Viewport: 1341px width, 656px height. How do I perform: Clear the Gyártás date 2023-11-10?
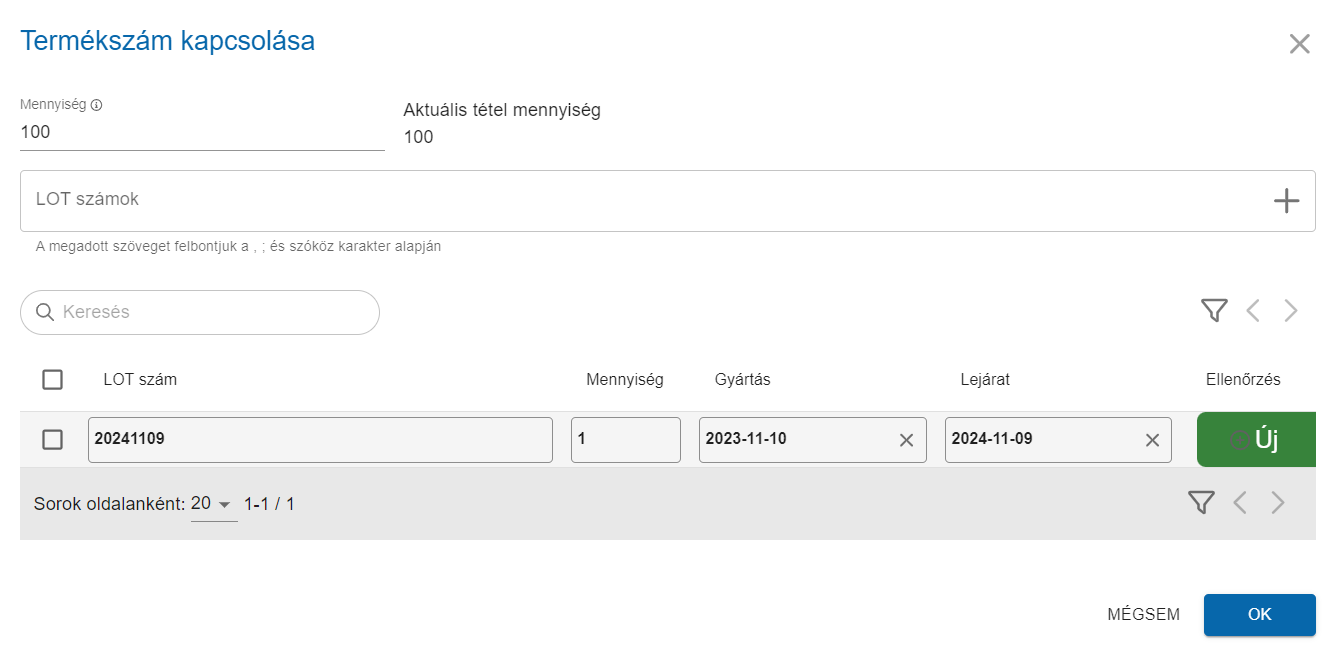click(x=906, y=440)
